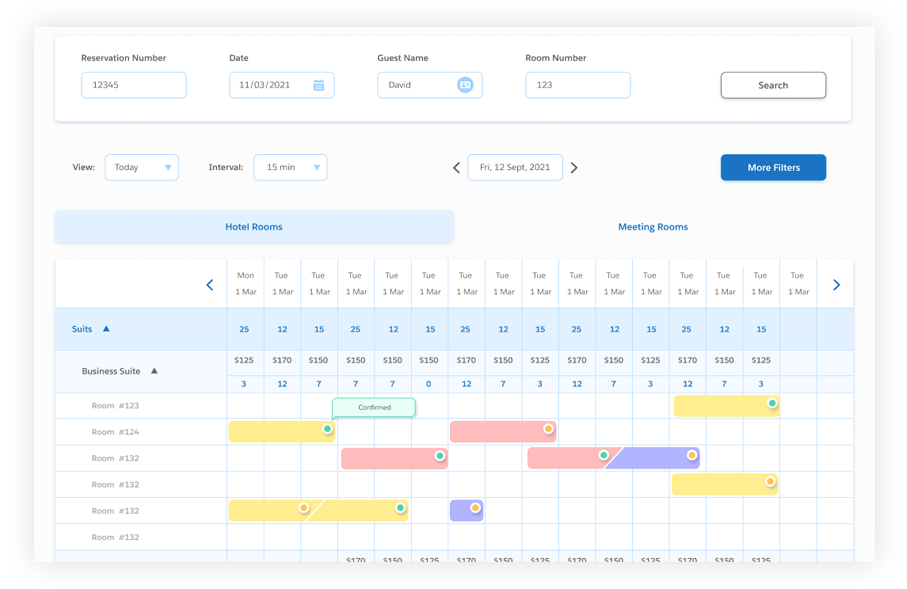This screenshot has width=907, height=589.
Task: Click the green status dot on Room #123 yellow booking
Action: tap(771, 402)
